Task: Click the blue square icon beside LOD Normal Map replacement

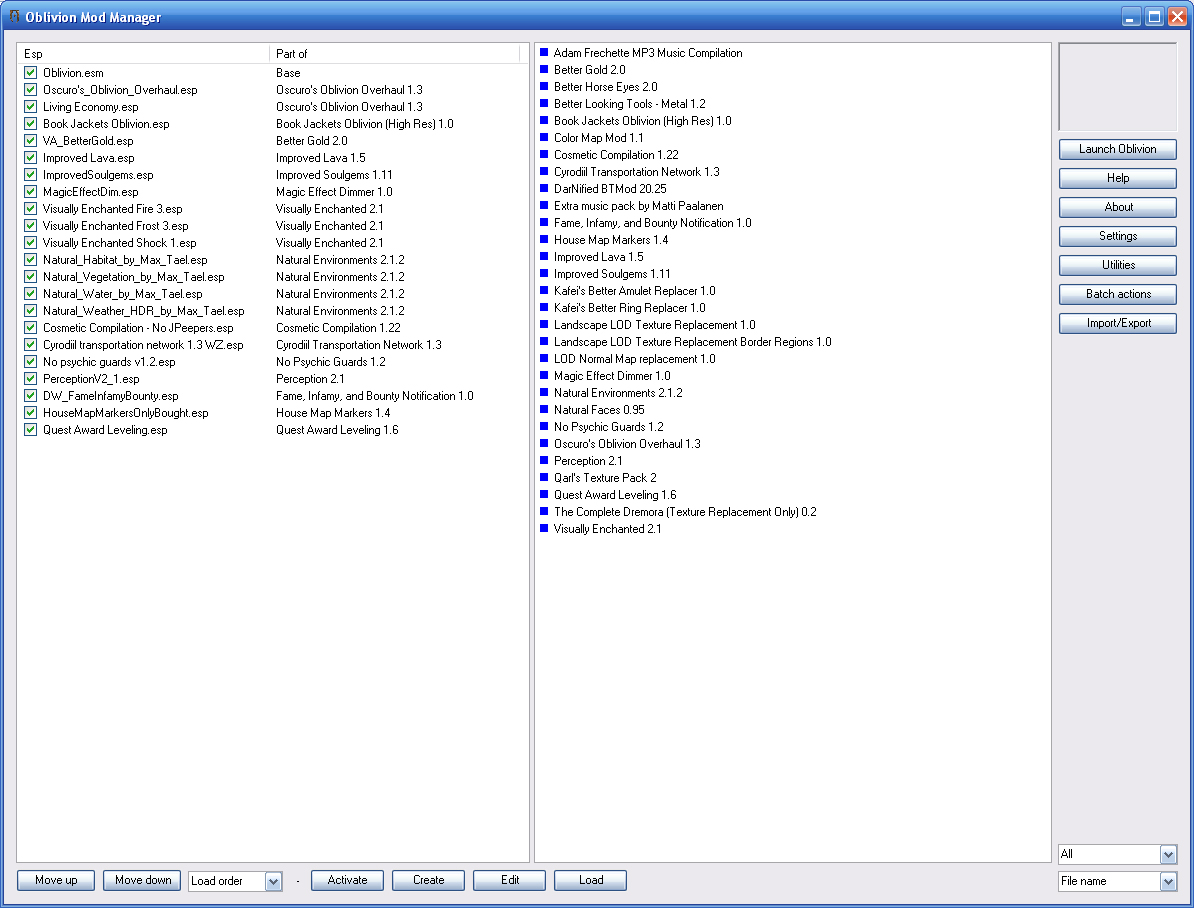Action: click(x=544, y=359)
